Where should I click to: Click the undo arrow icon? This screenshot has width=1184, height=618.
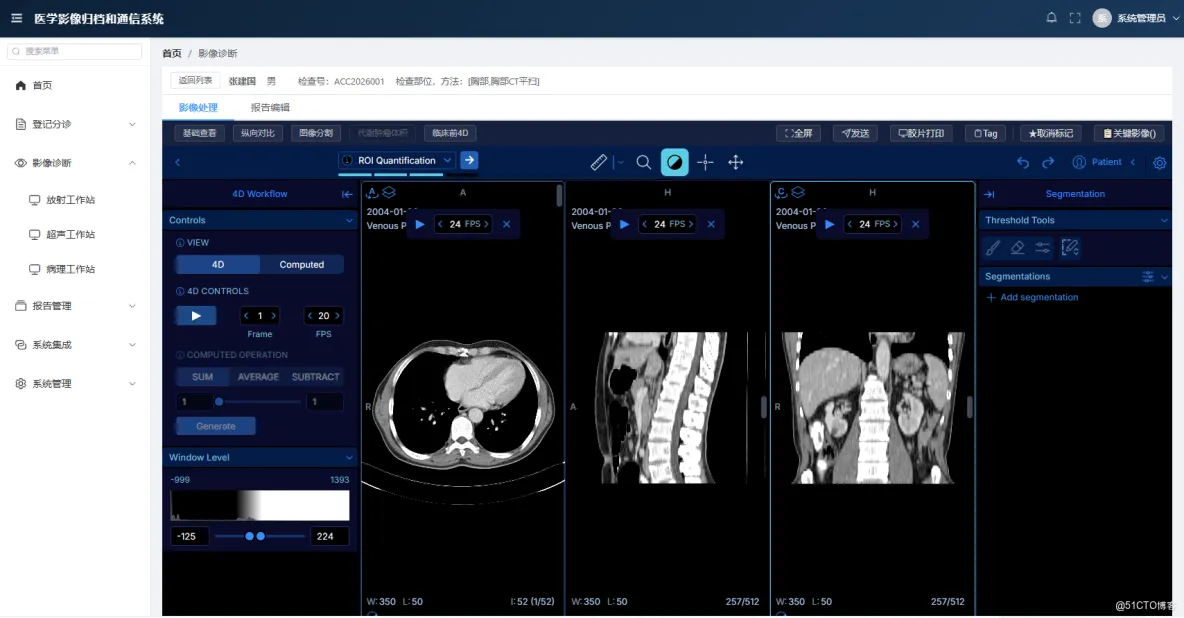[1022, 162]
